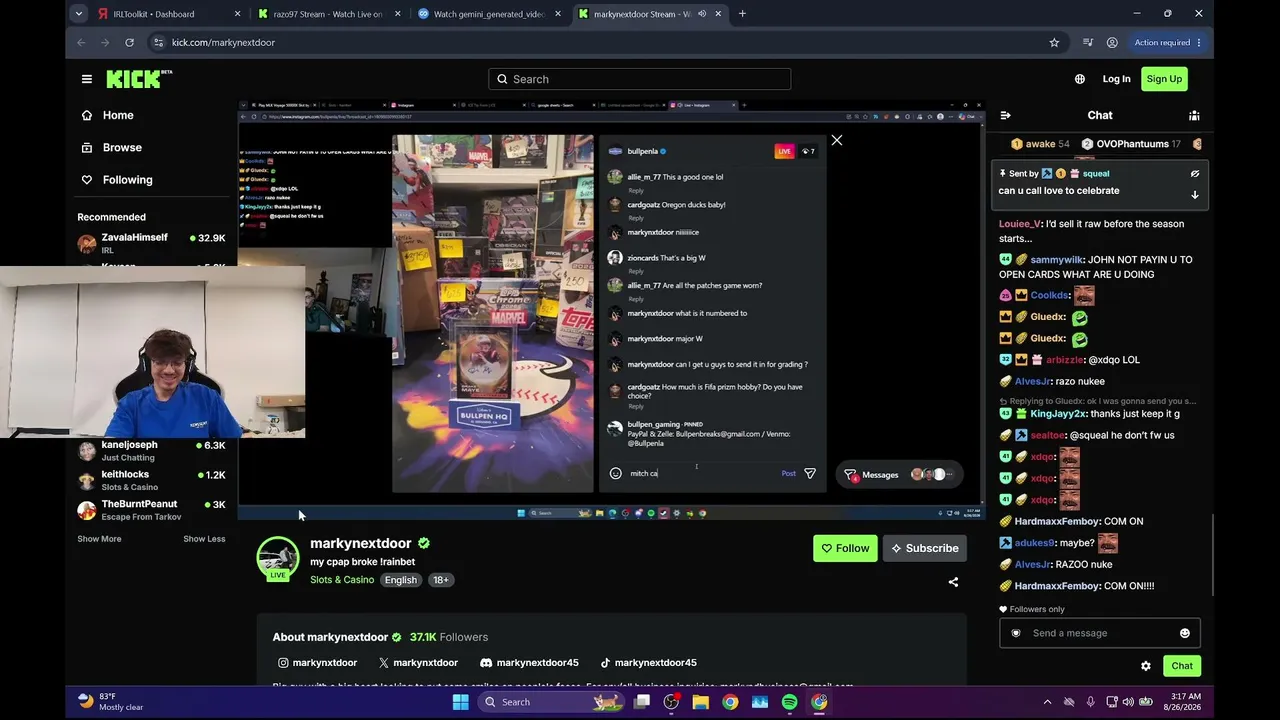
Task: Open the emoji picker in chat
Action: tap(1185, 633)
